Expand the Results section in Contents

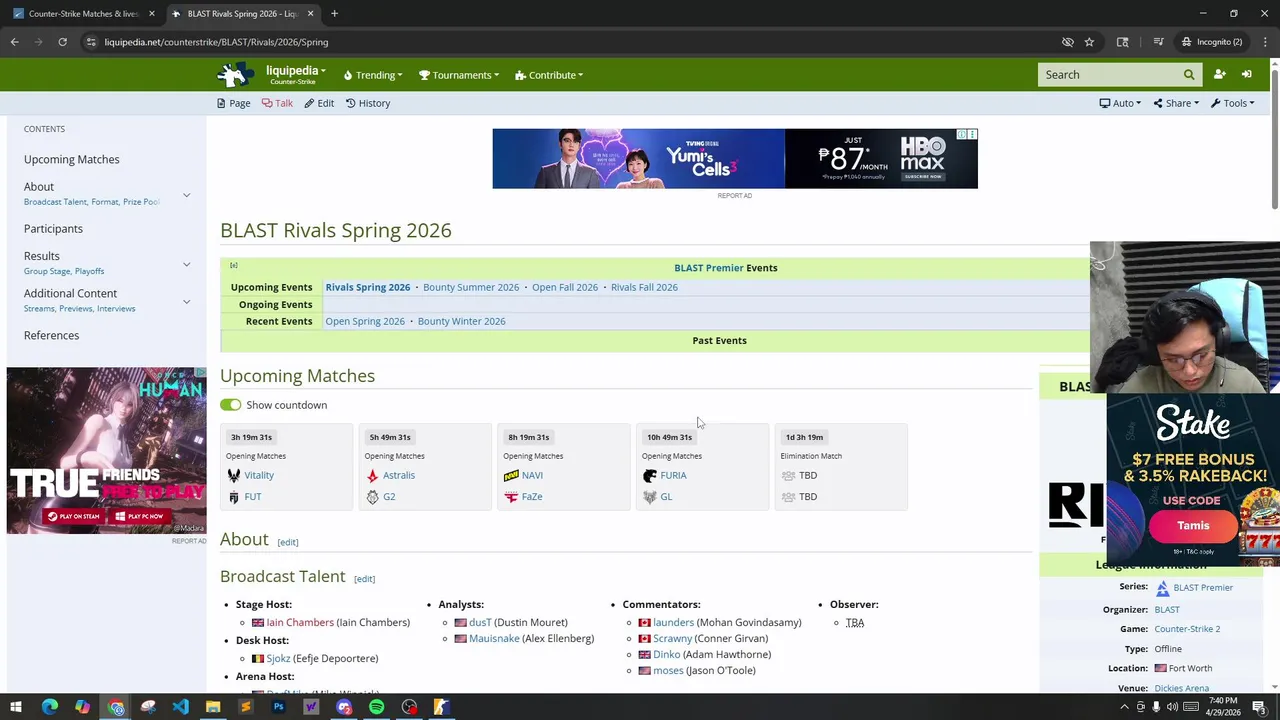[186, 264]
